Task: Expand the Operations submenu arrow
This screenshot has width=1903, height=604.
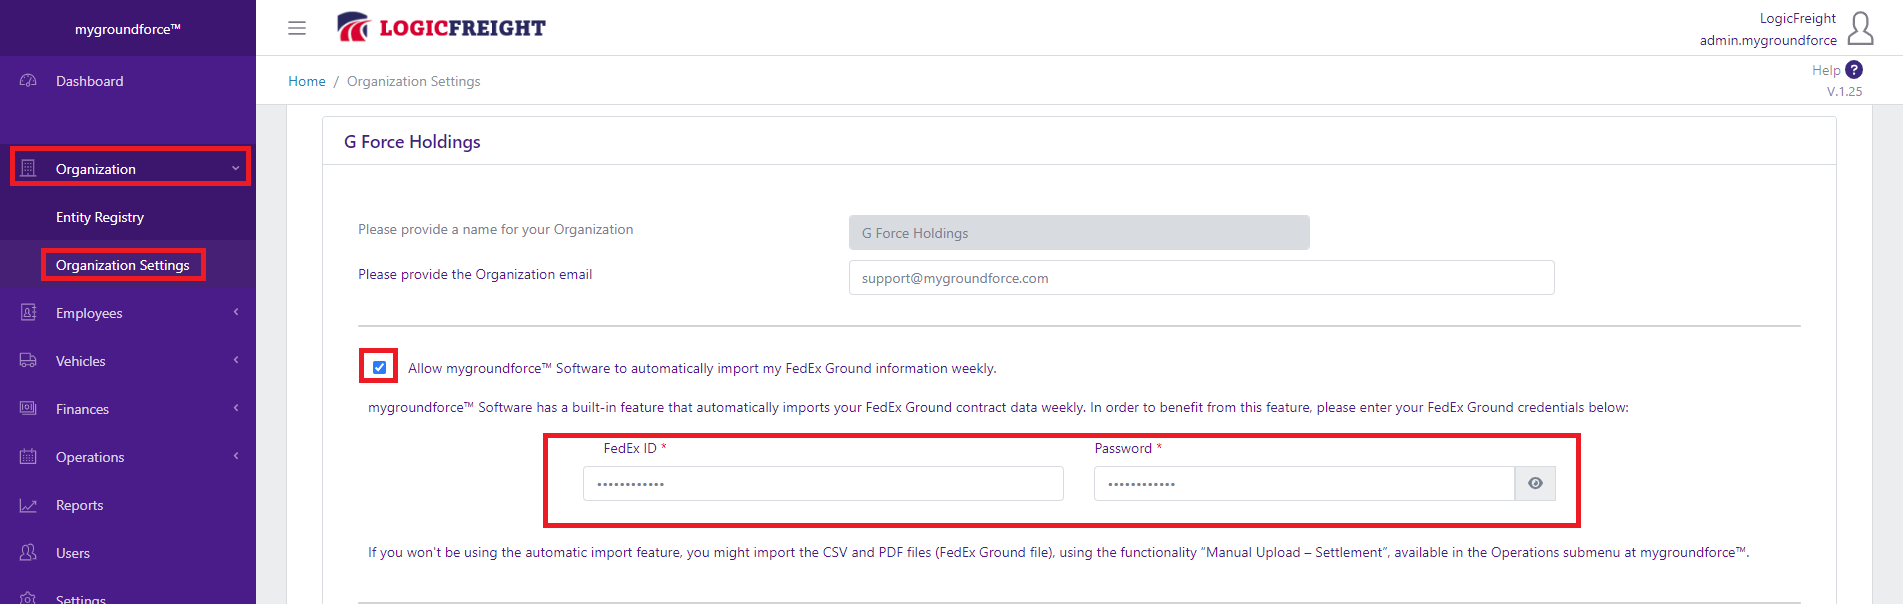Action: [236, 456]
